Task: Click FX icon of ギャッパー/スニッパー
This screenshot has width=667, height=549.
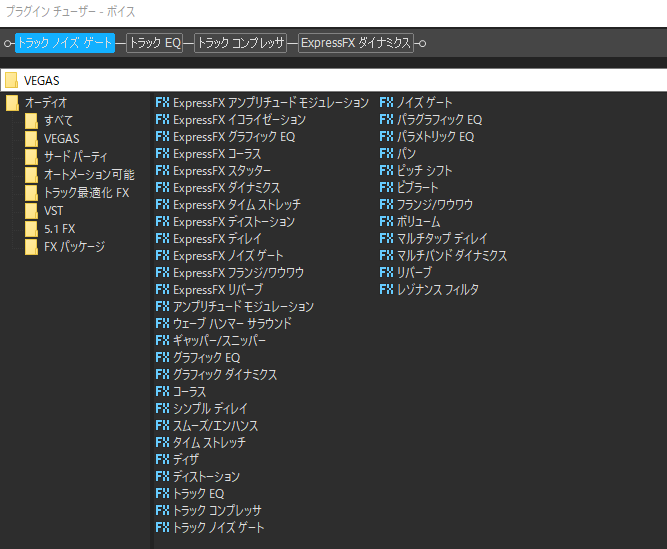Action: [x=162, y=341]
